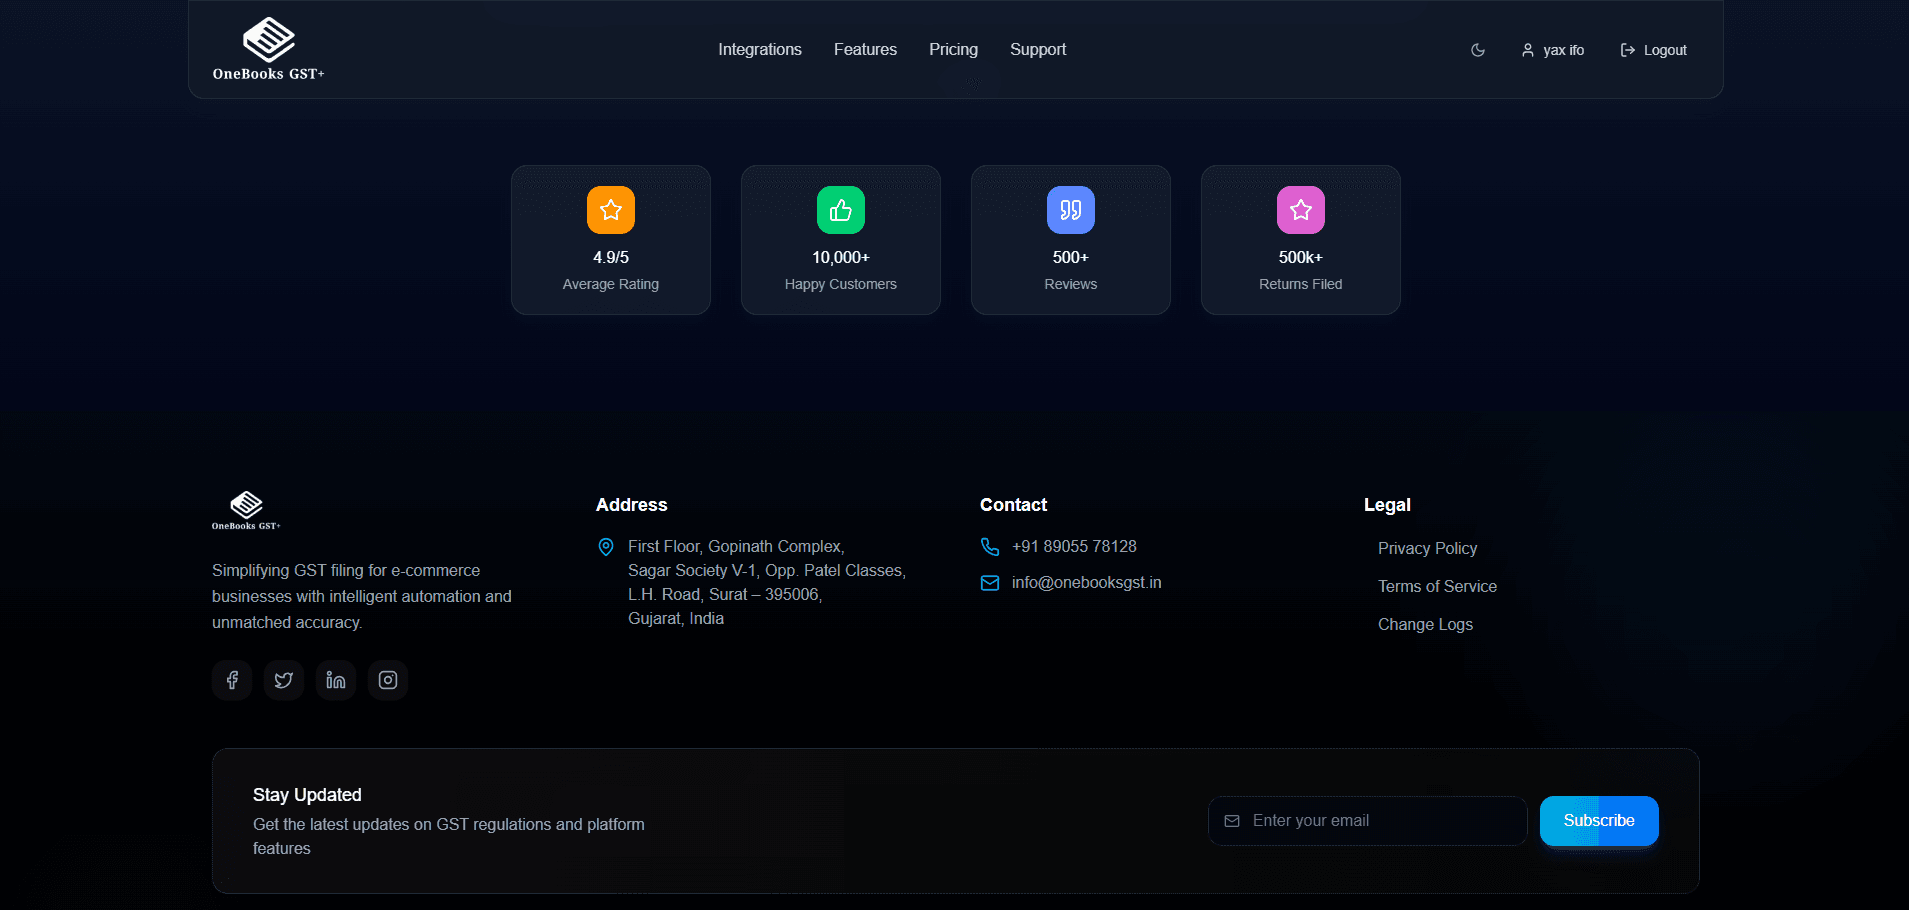Open the Pricing page
This screenshot has height=910, width=1909.
pyautogui.click(x=953, y=50)
